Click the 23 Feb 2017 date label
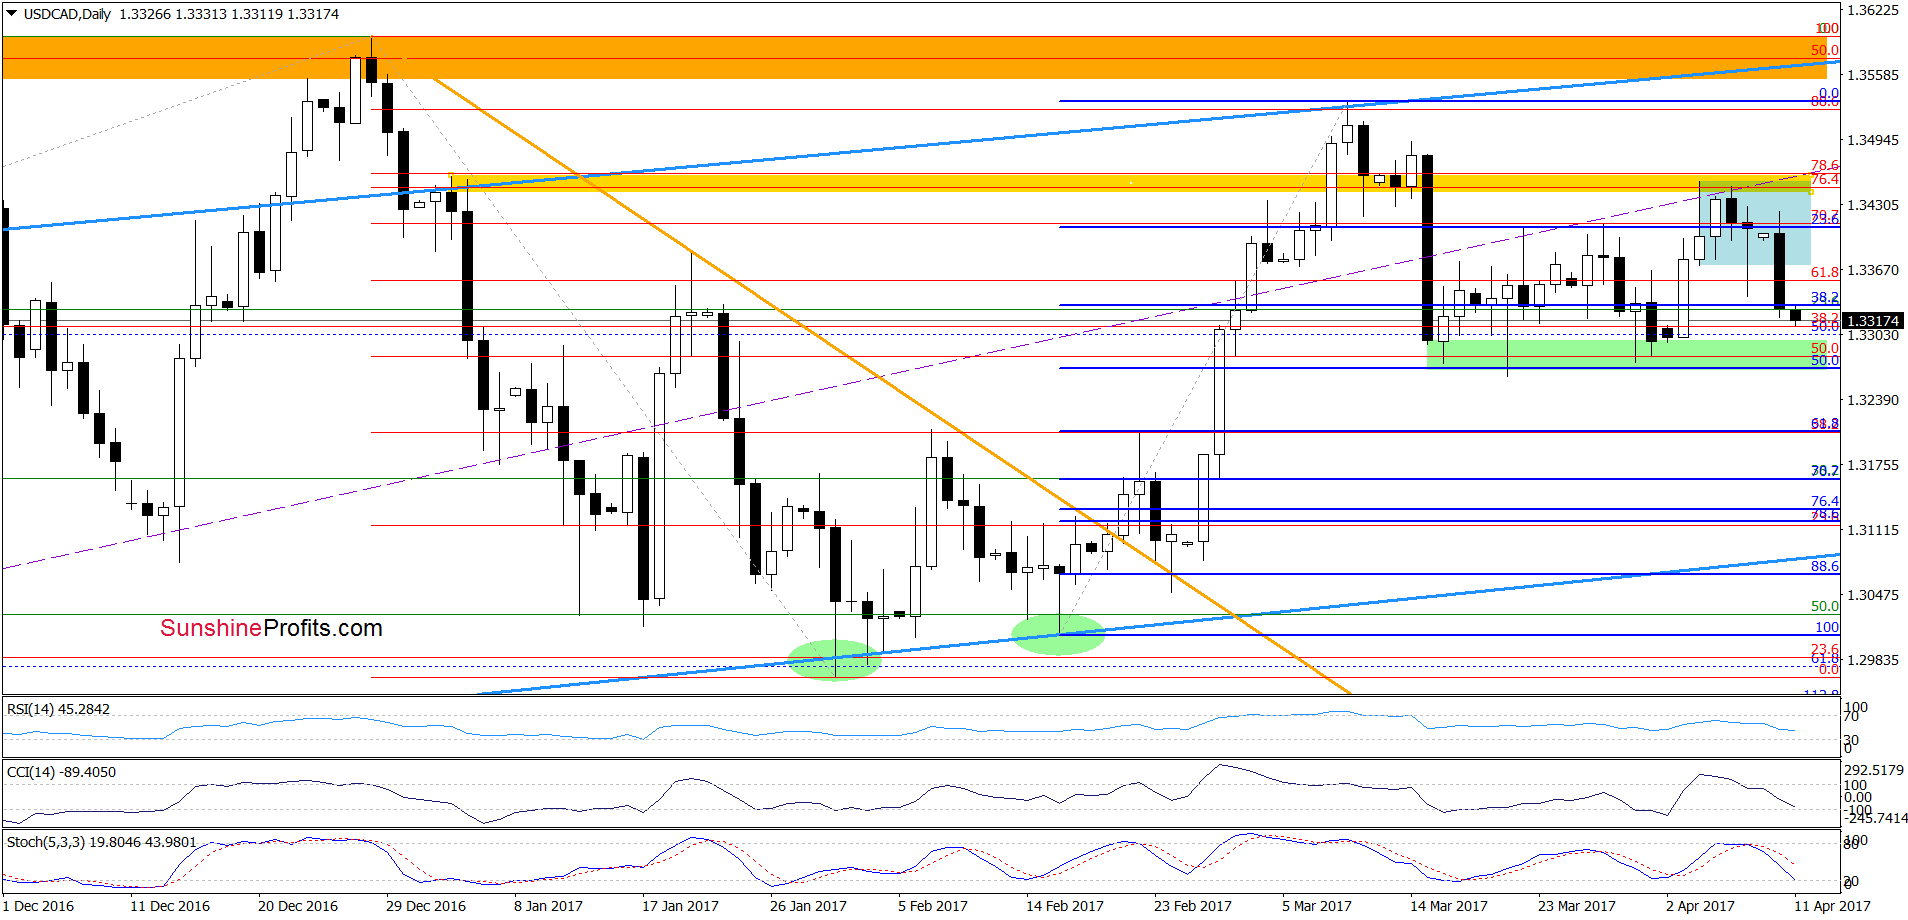 [1193, 906]
